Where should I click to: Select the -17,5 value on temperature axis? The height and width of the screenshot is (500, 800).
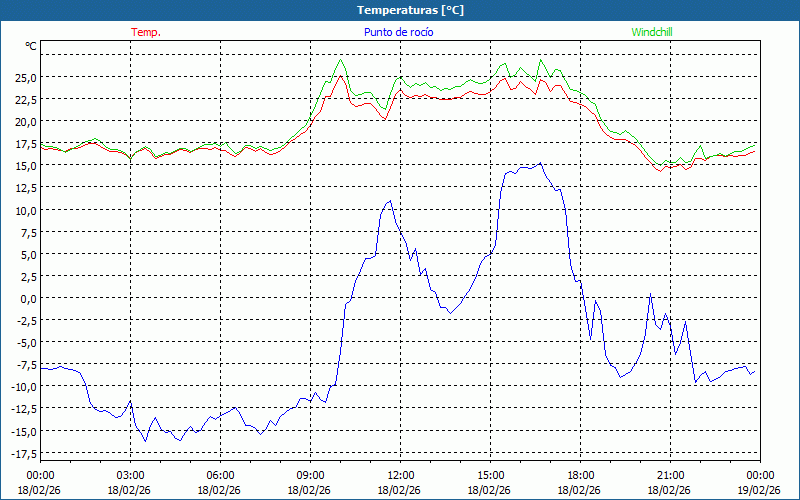[x=22, y=453]
